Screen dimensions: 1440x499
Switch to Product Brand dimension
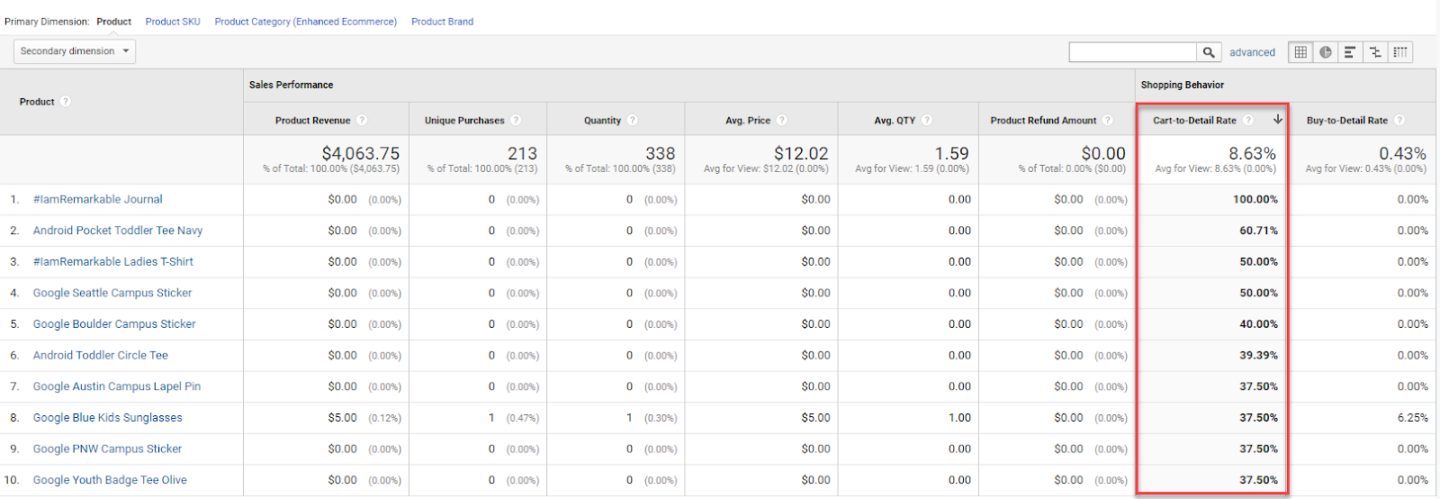coord(442,21)
